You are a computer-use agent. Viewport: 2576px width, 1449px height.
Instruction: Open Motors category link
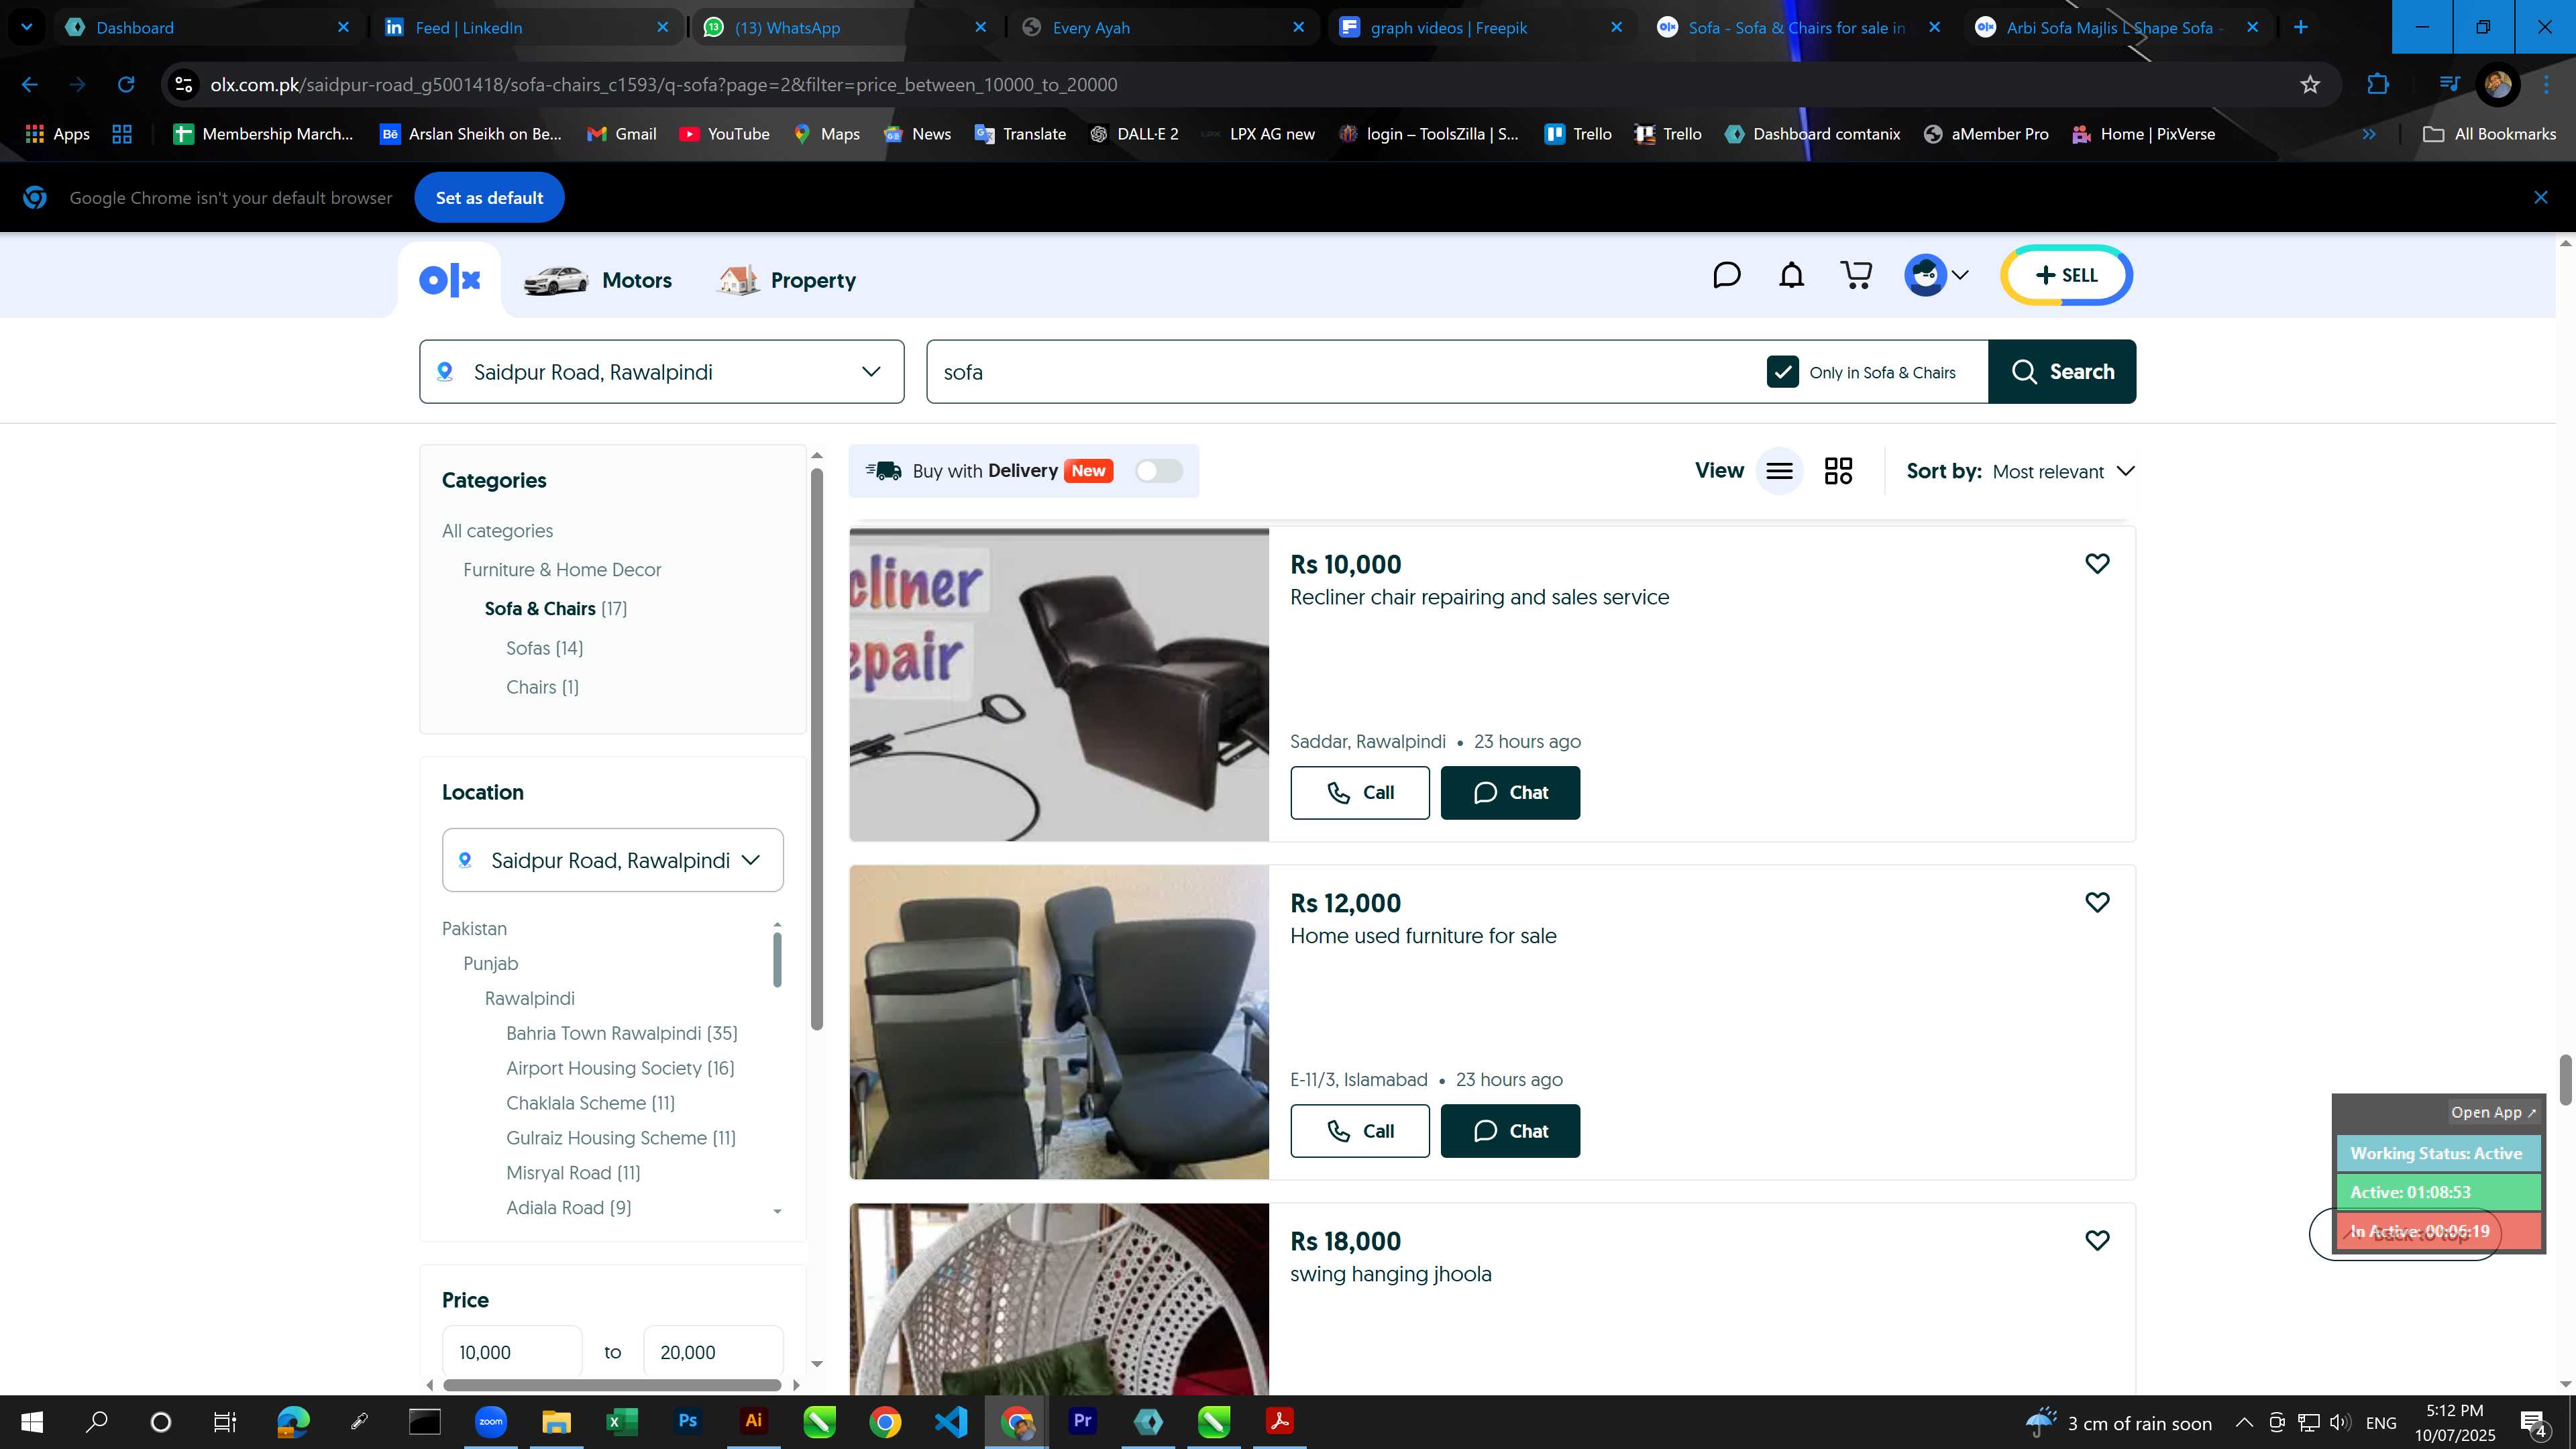(598, 281)
